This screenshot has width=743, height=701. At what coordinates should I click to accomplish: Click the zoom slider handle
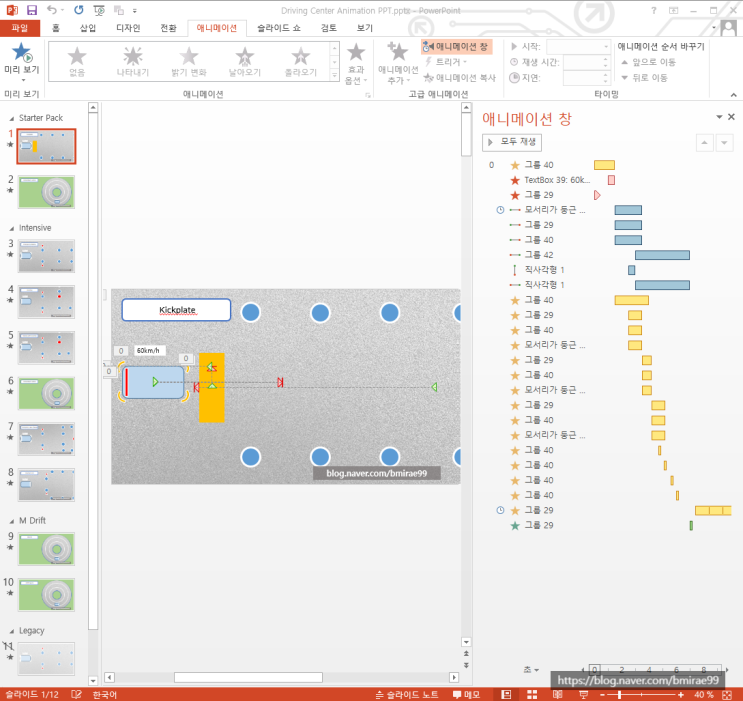pos(619,694)
